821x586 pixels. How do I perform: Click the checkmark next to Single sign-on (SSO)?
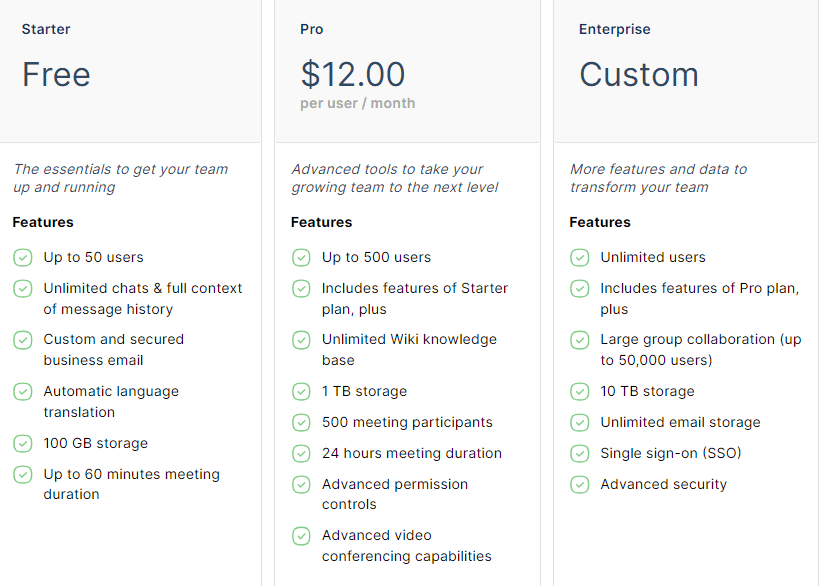580,454
